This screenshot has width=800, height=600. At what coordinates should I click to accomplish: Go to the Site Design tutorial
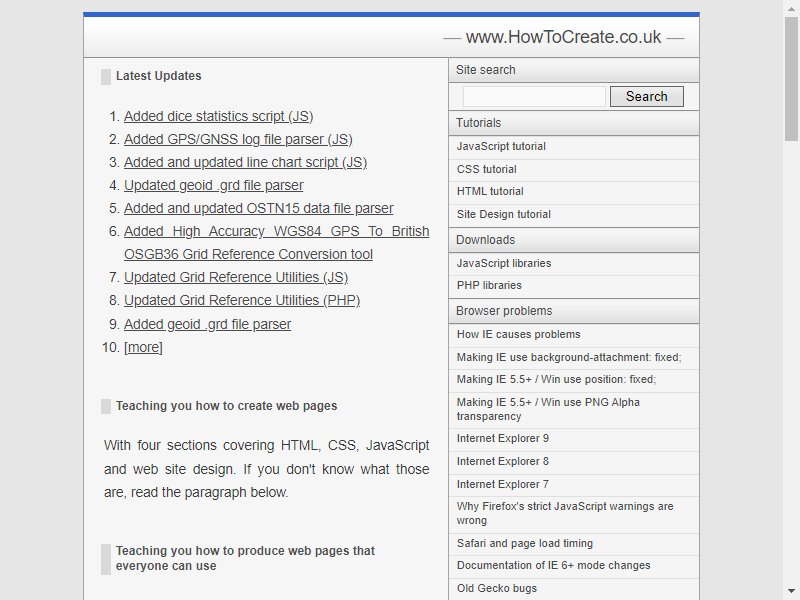coord(574,214)
